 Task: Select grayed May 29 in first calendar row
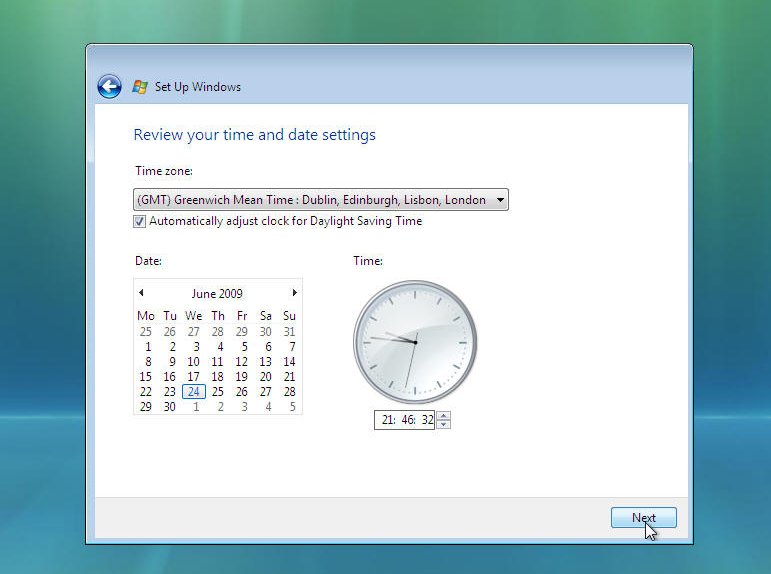coord(241,332)
